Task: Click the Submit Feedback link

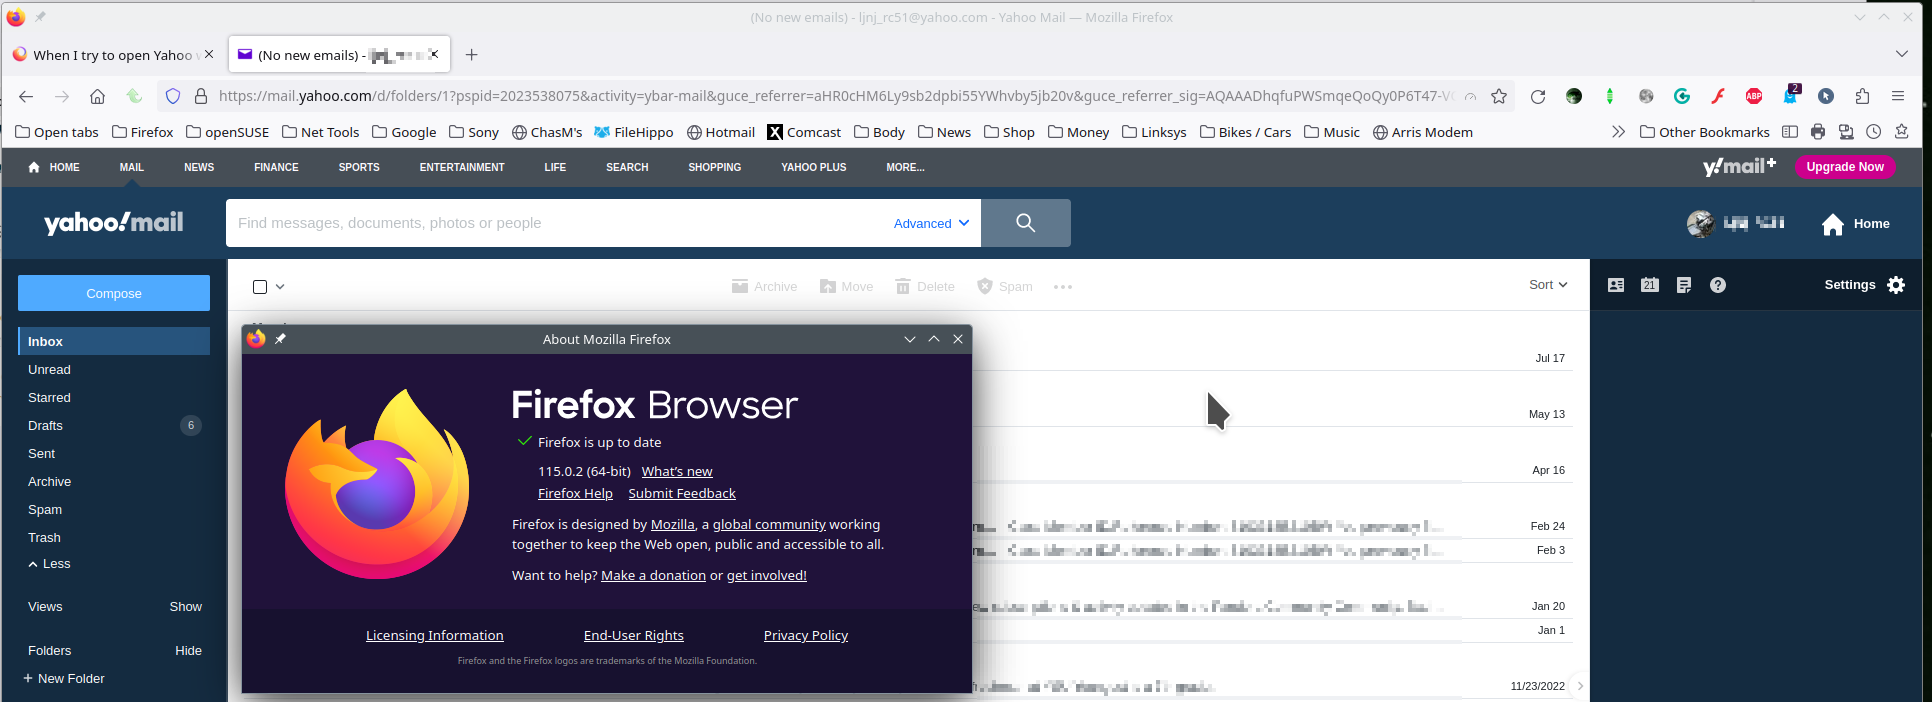Action: coord(682,494)
